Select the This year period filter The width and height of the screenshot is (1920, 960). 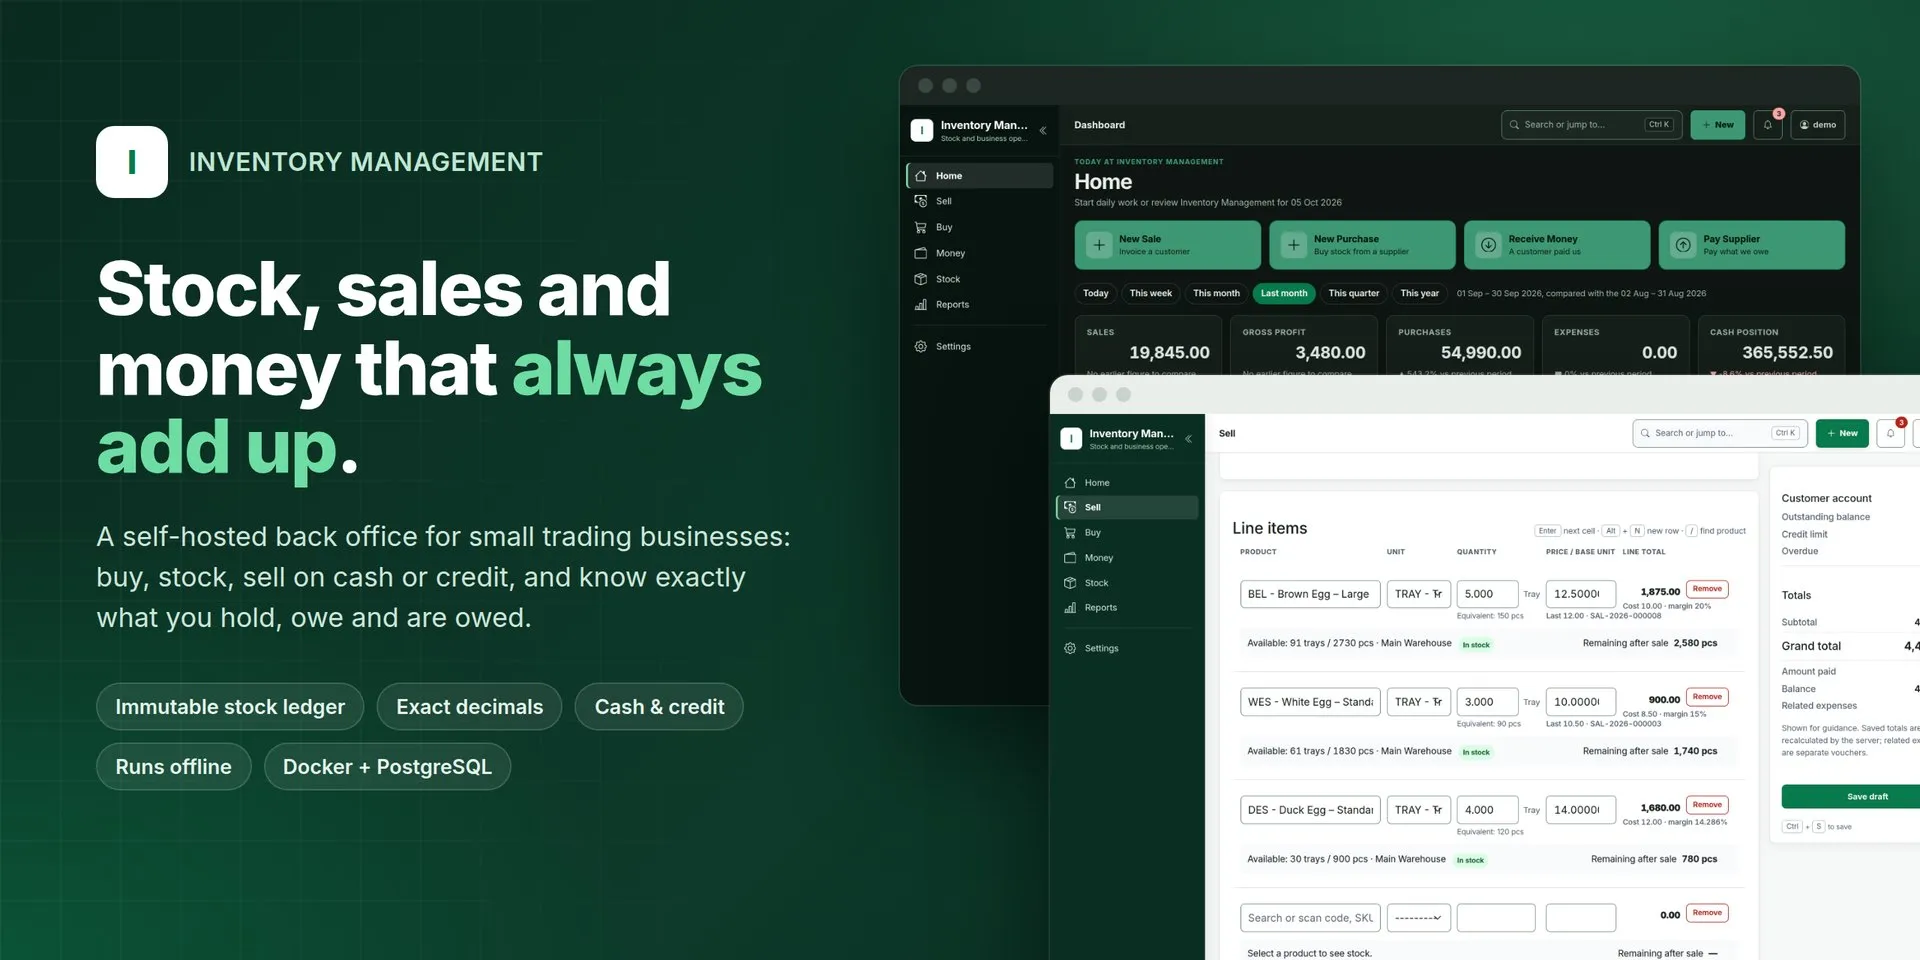1420,293
